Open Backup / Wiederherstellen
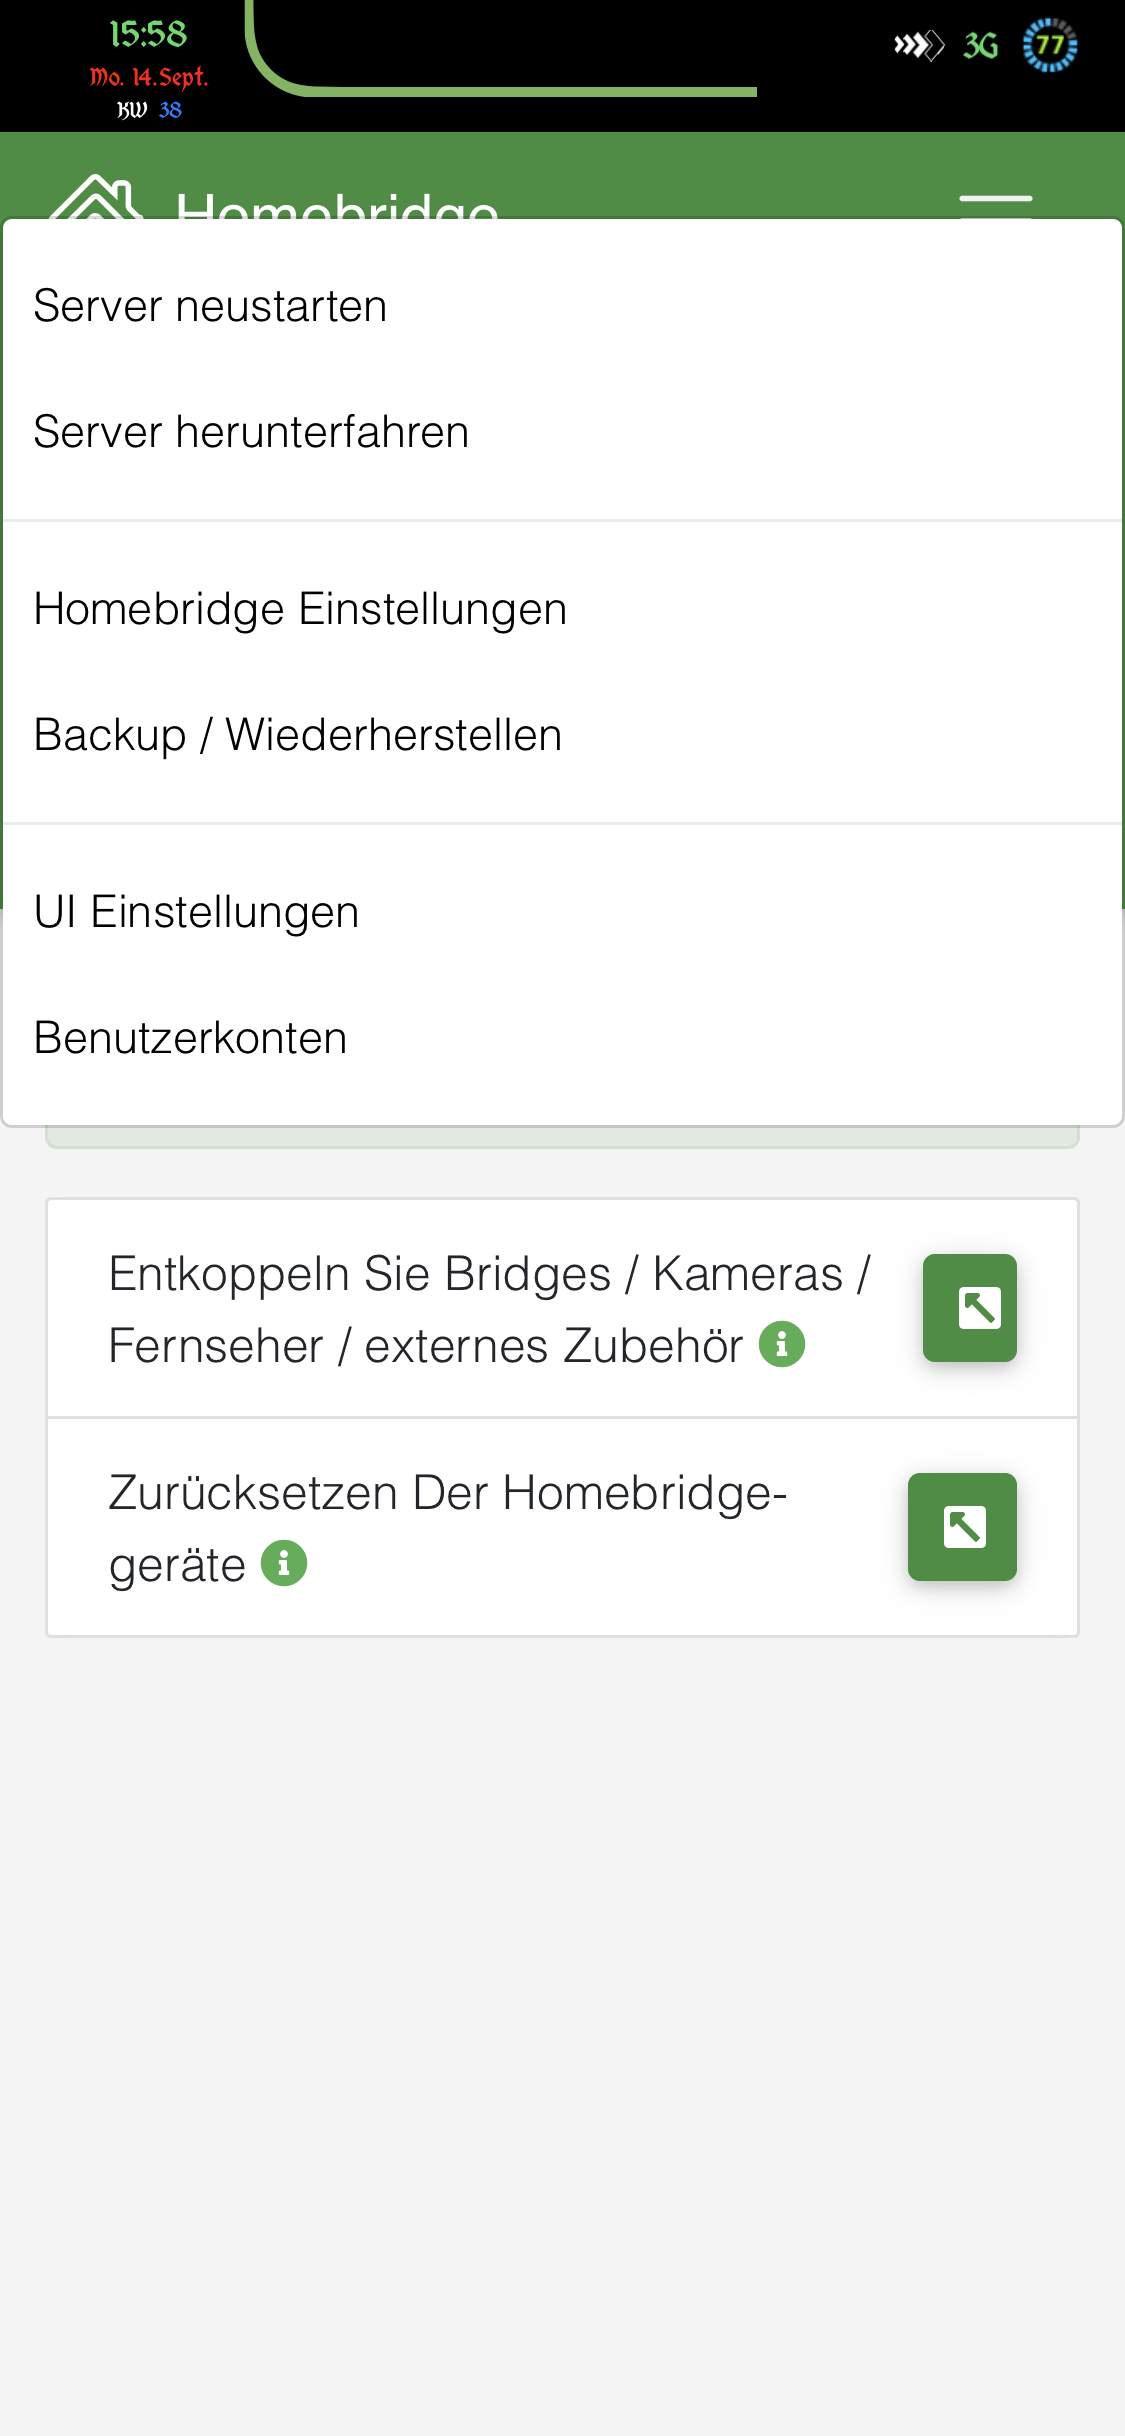This screenshot has height=2436, width=1125. tap(298, 735)
